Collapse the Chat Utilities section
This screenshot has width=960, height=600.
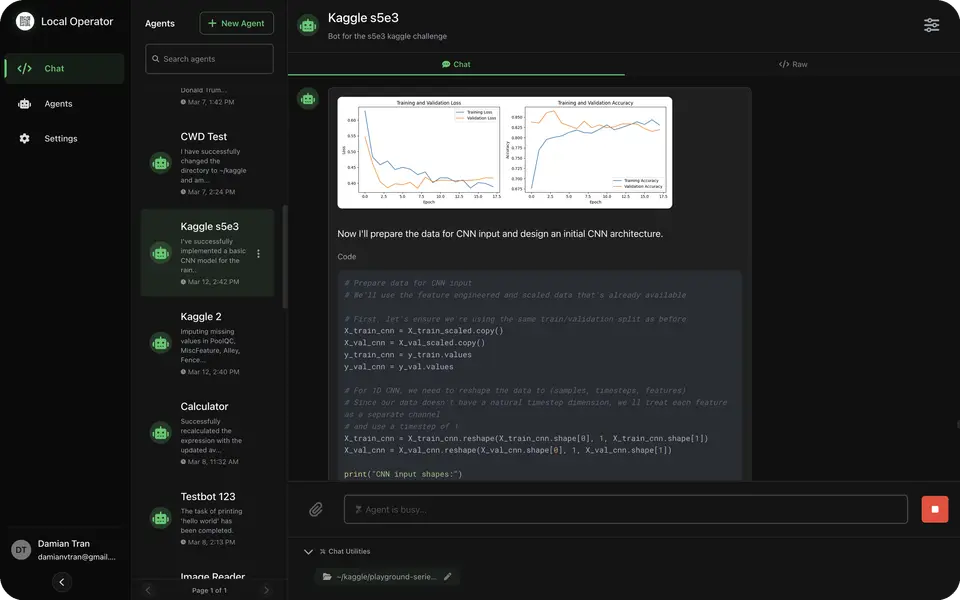pos(308,552)
